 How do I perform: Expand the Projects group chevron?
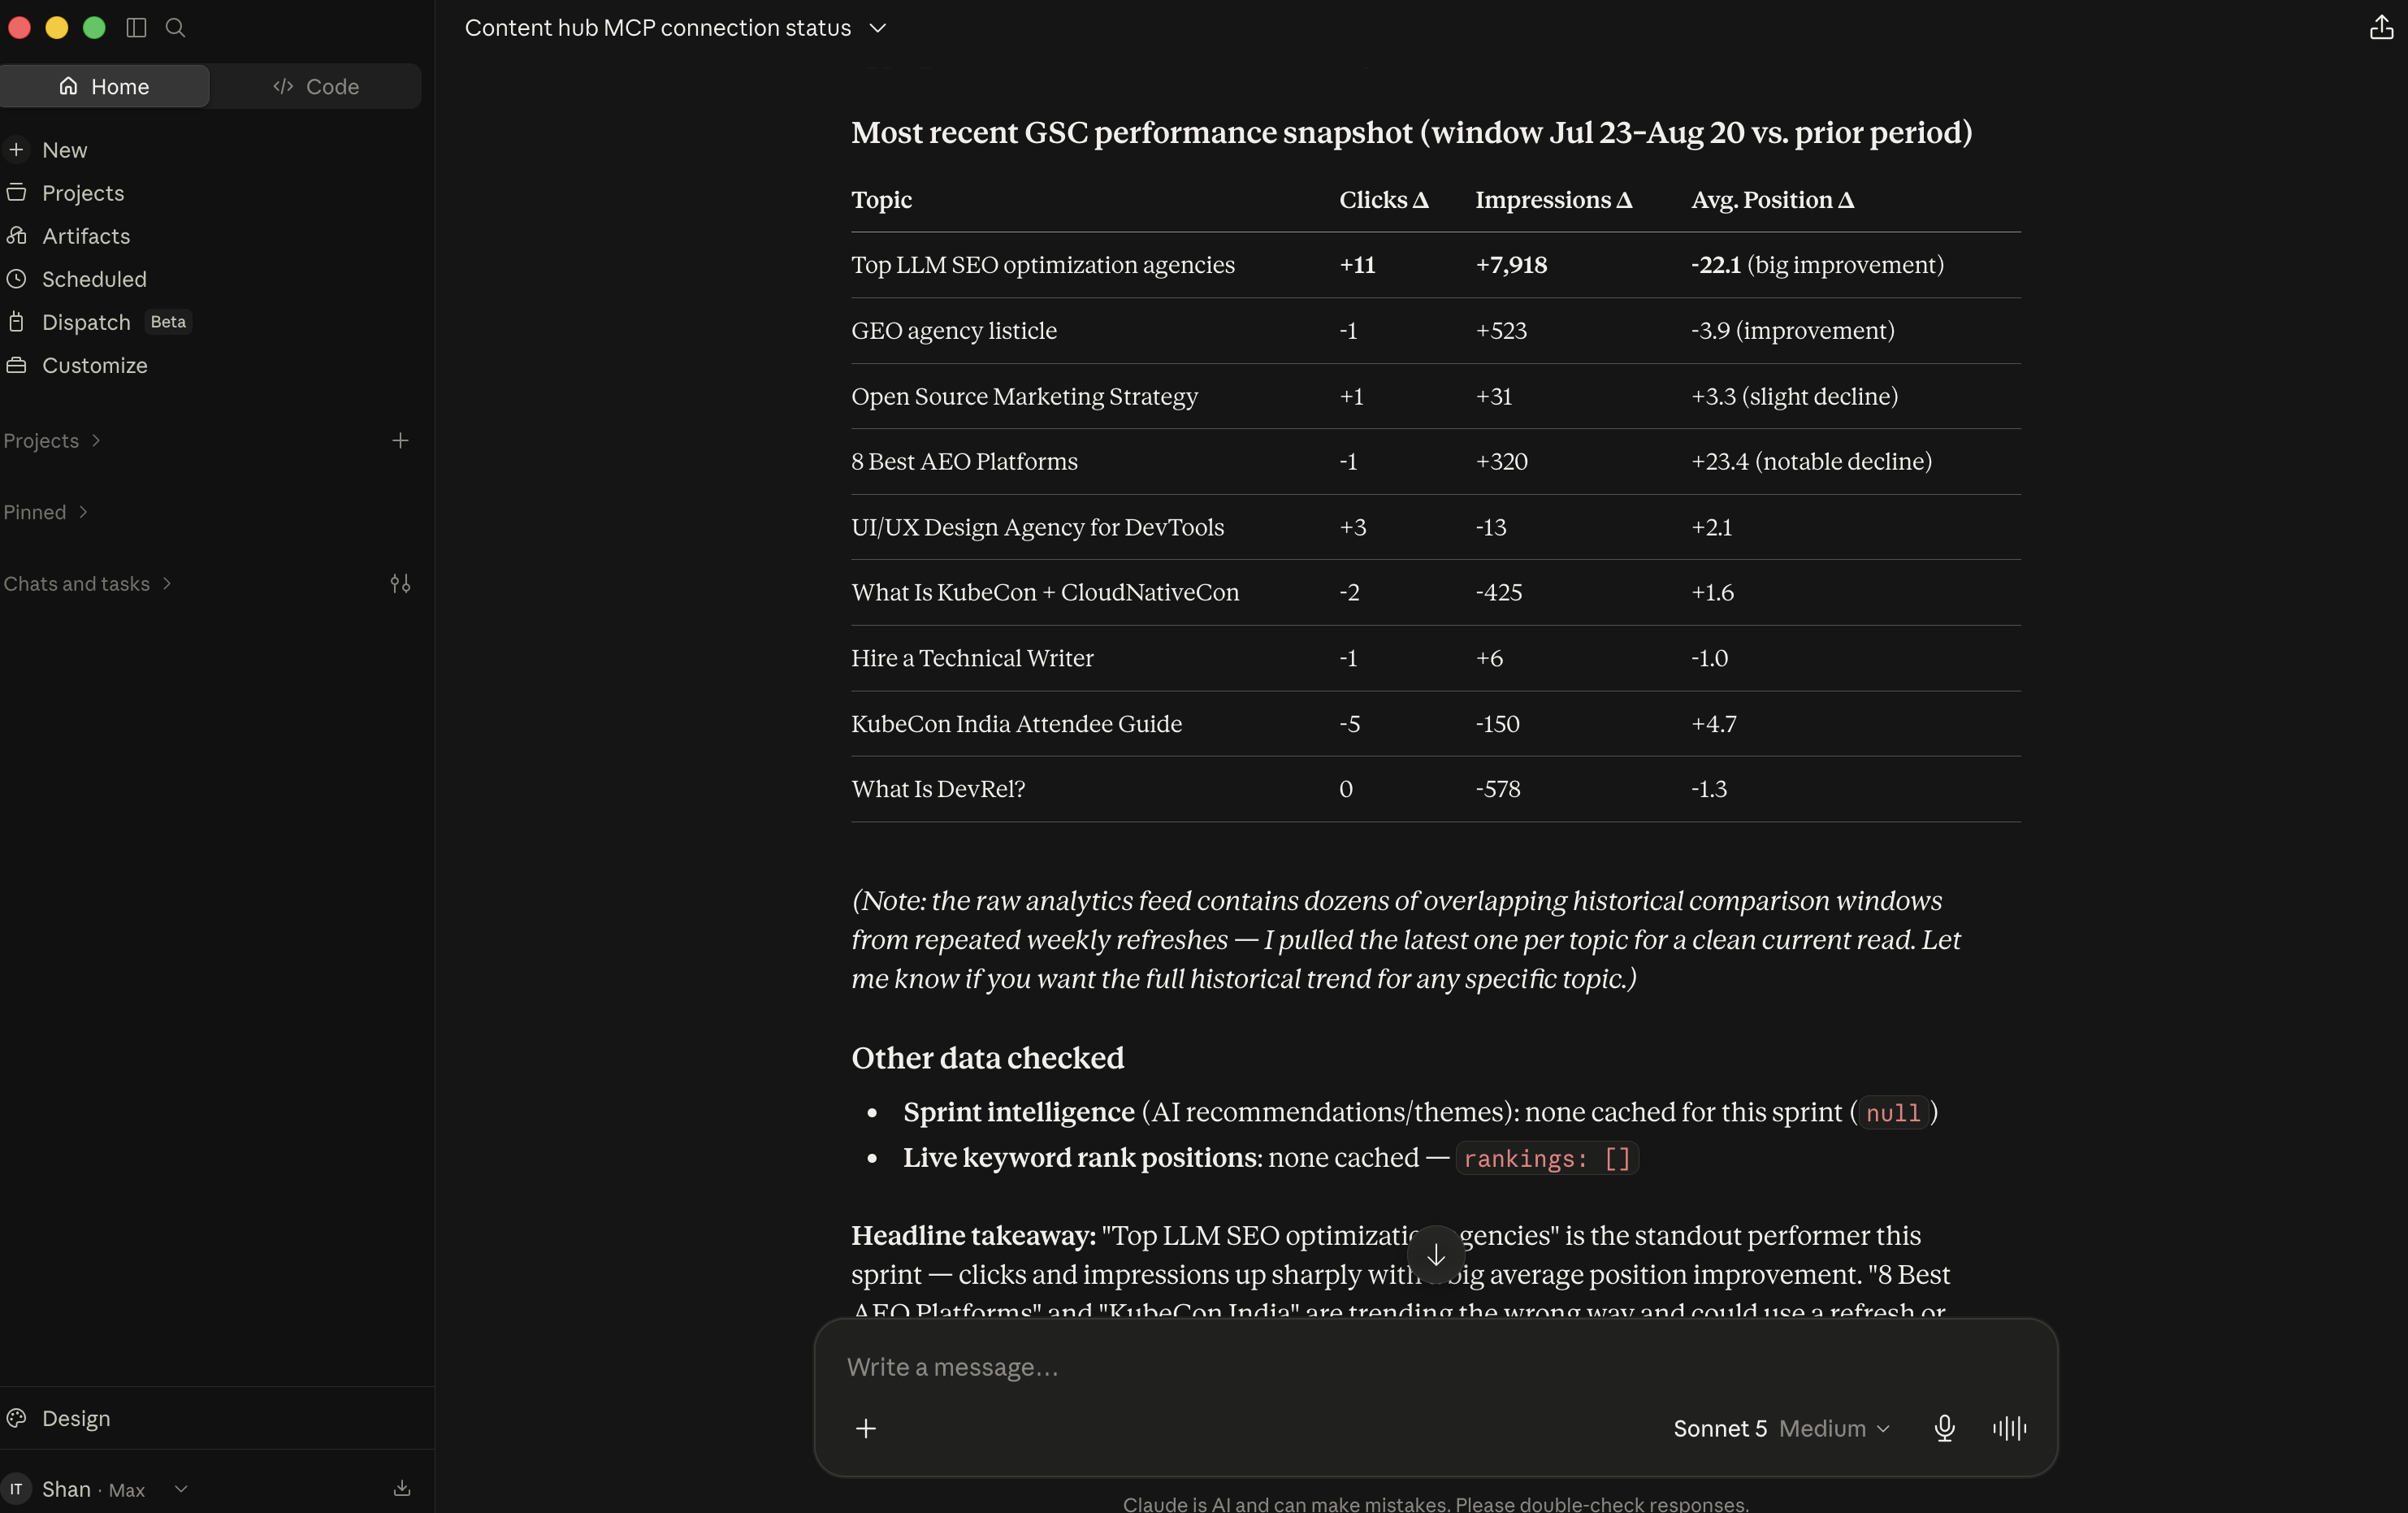click(x=96, y=440)
